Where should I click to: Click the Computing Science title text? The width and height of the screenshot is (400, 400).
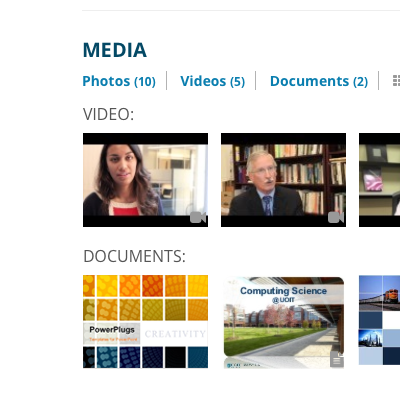283,291
